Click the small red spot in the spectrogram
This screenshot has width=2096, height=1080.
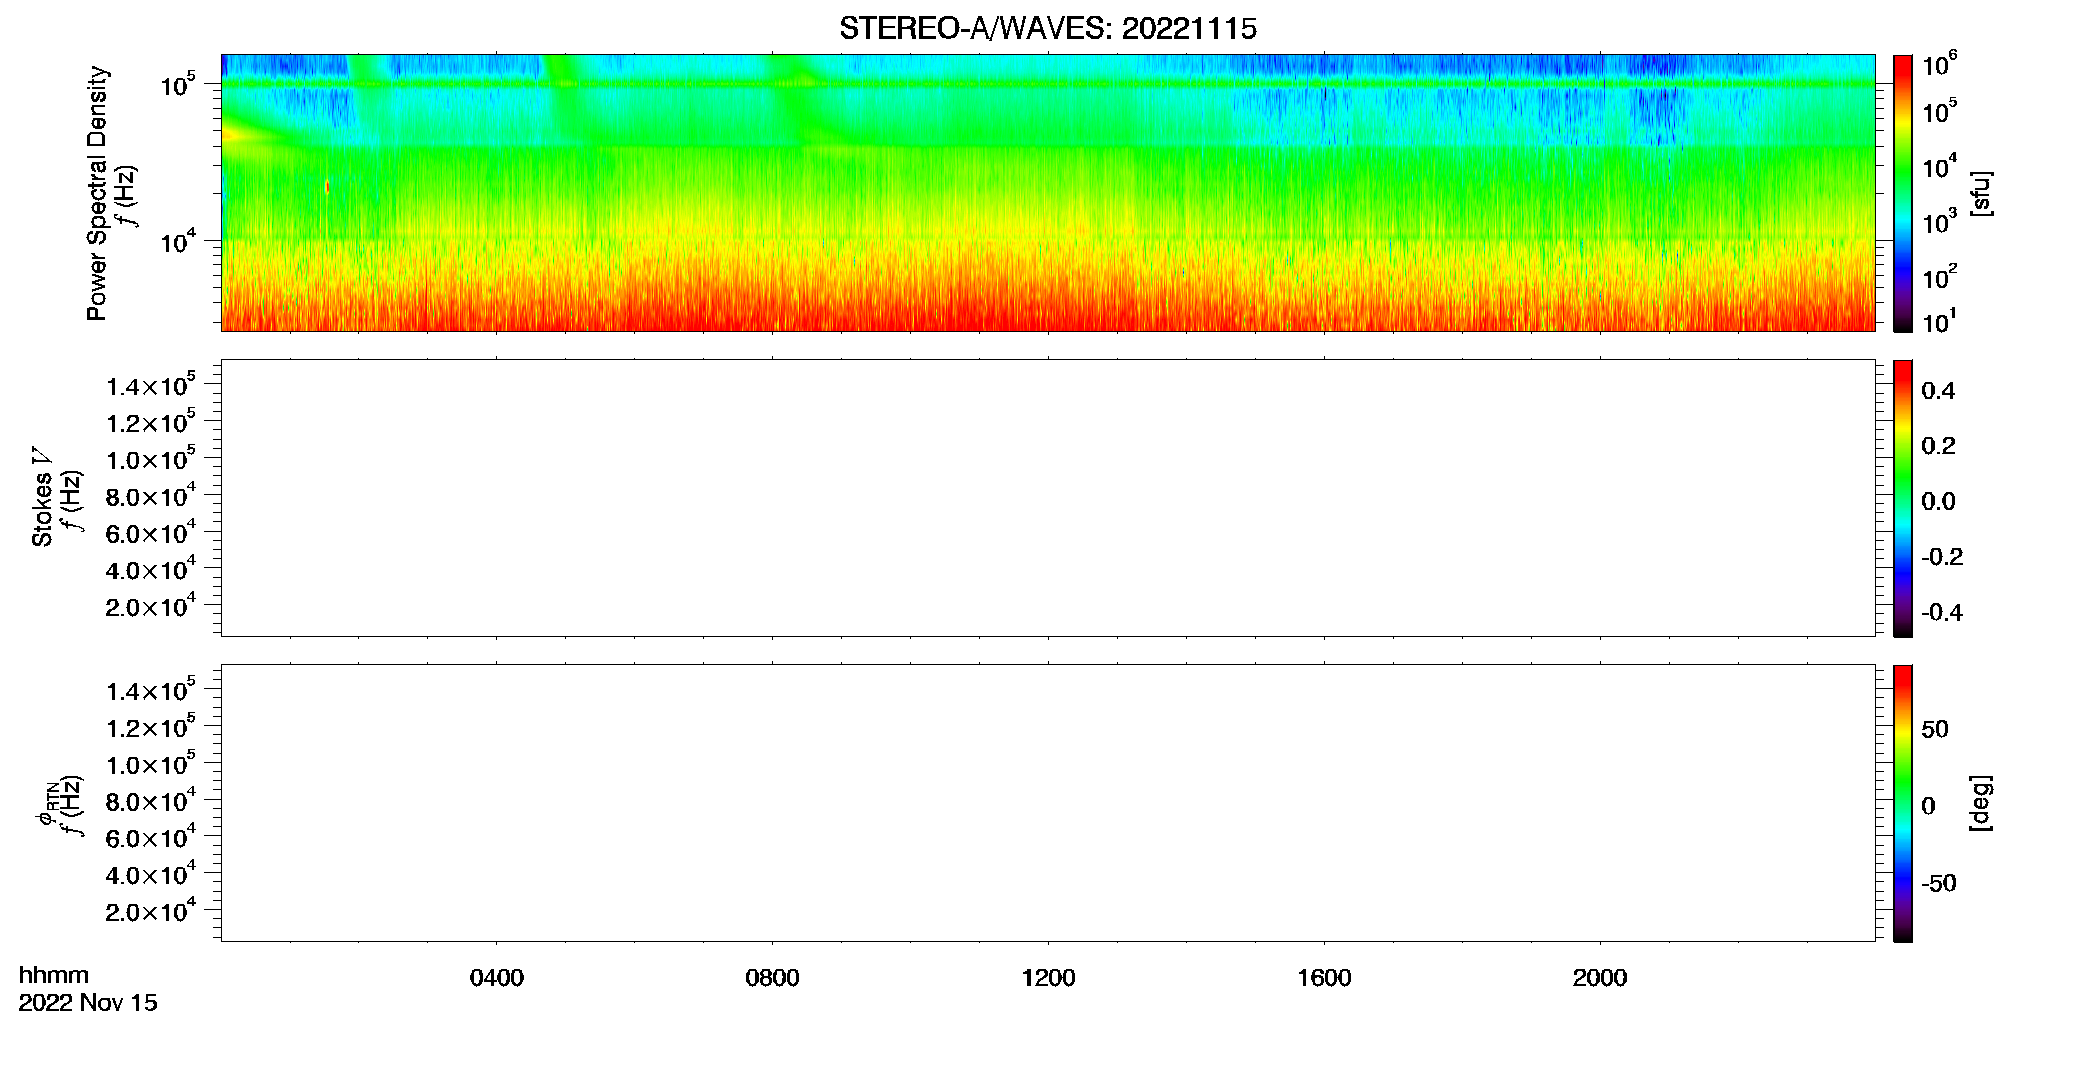click(327, 186)
